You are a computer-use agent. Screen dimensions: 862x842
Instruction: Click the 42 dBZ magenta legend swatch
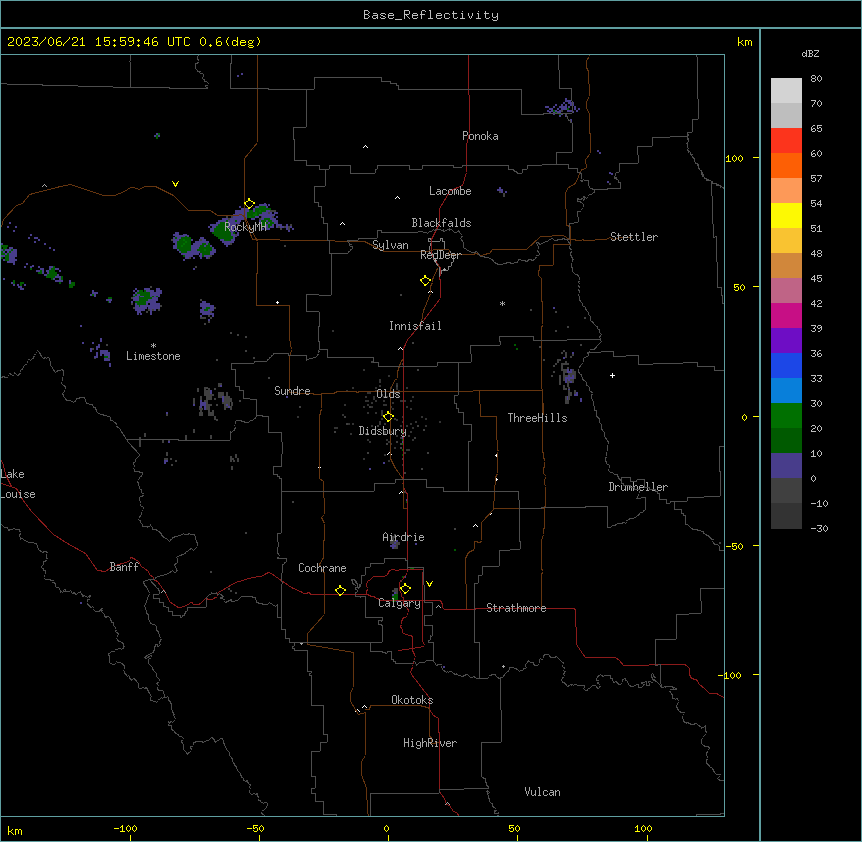click(786, 315)
